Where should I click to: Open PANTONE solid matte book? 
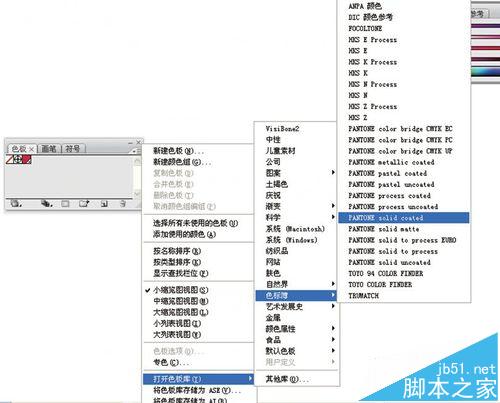(x=384, y=229)
